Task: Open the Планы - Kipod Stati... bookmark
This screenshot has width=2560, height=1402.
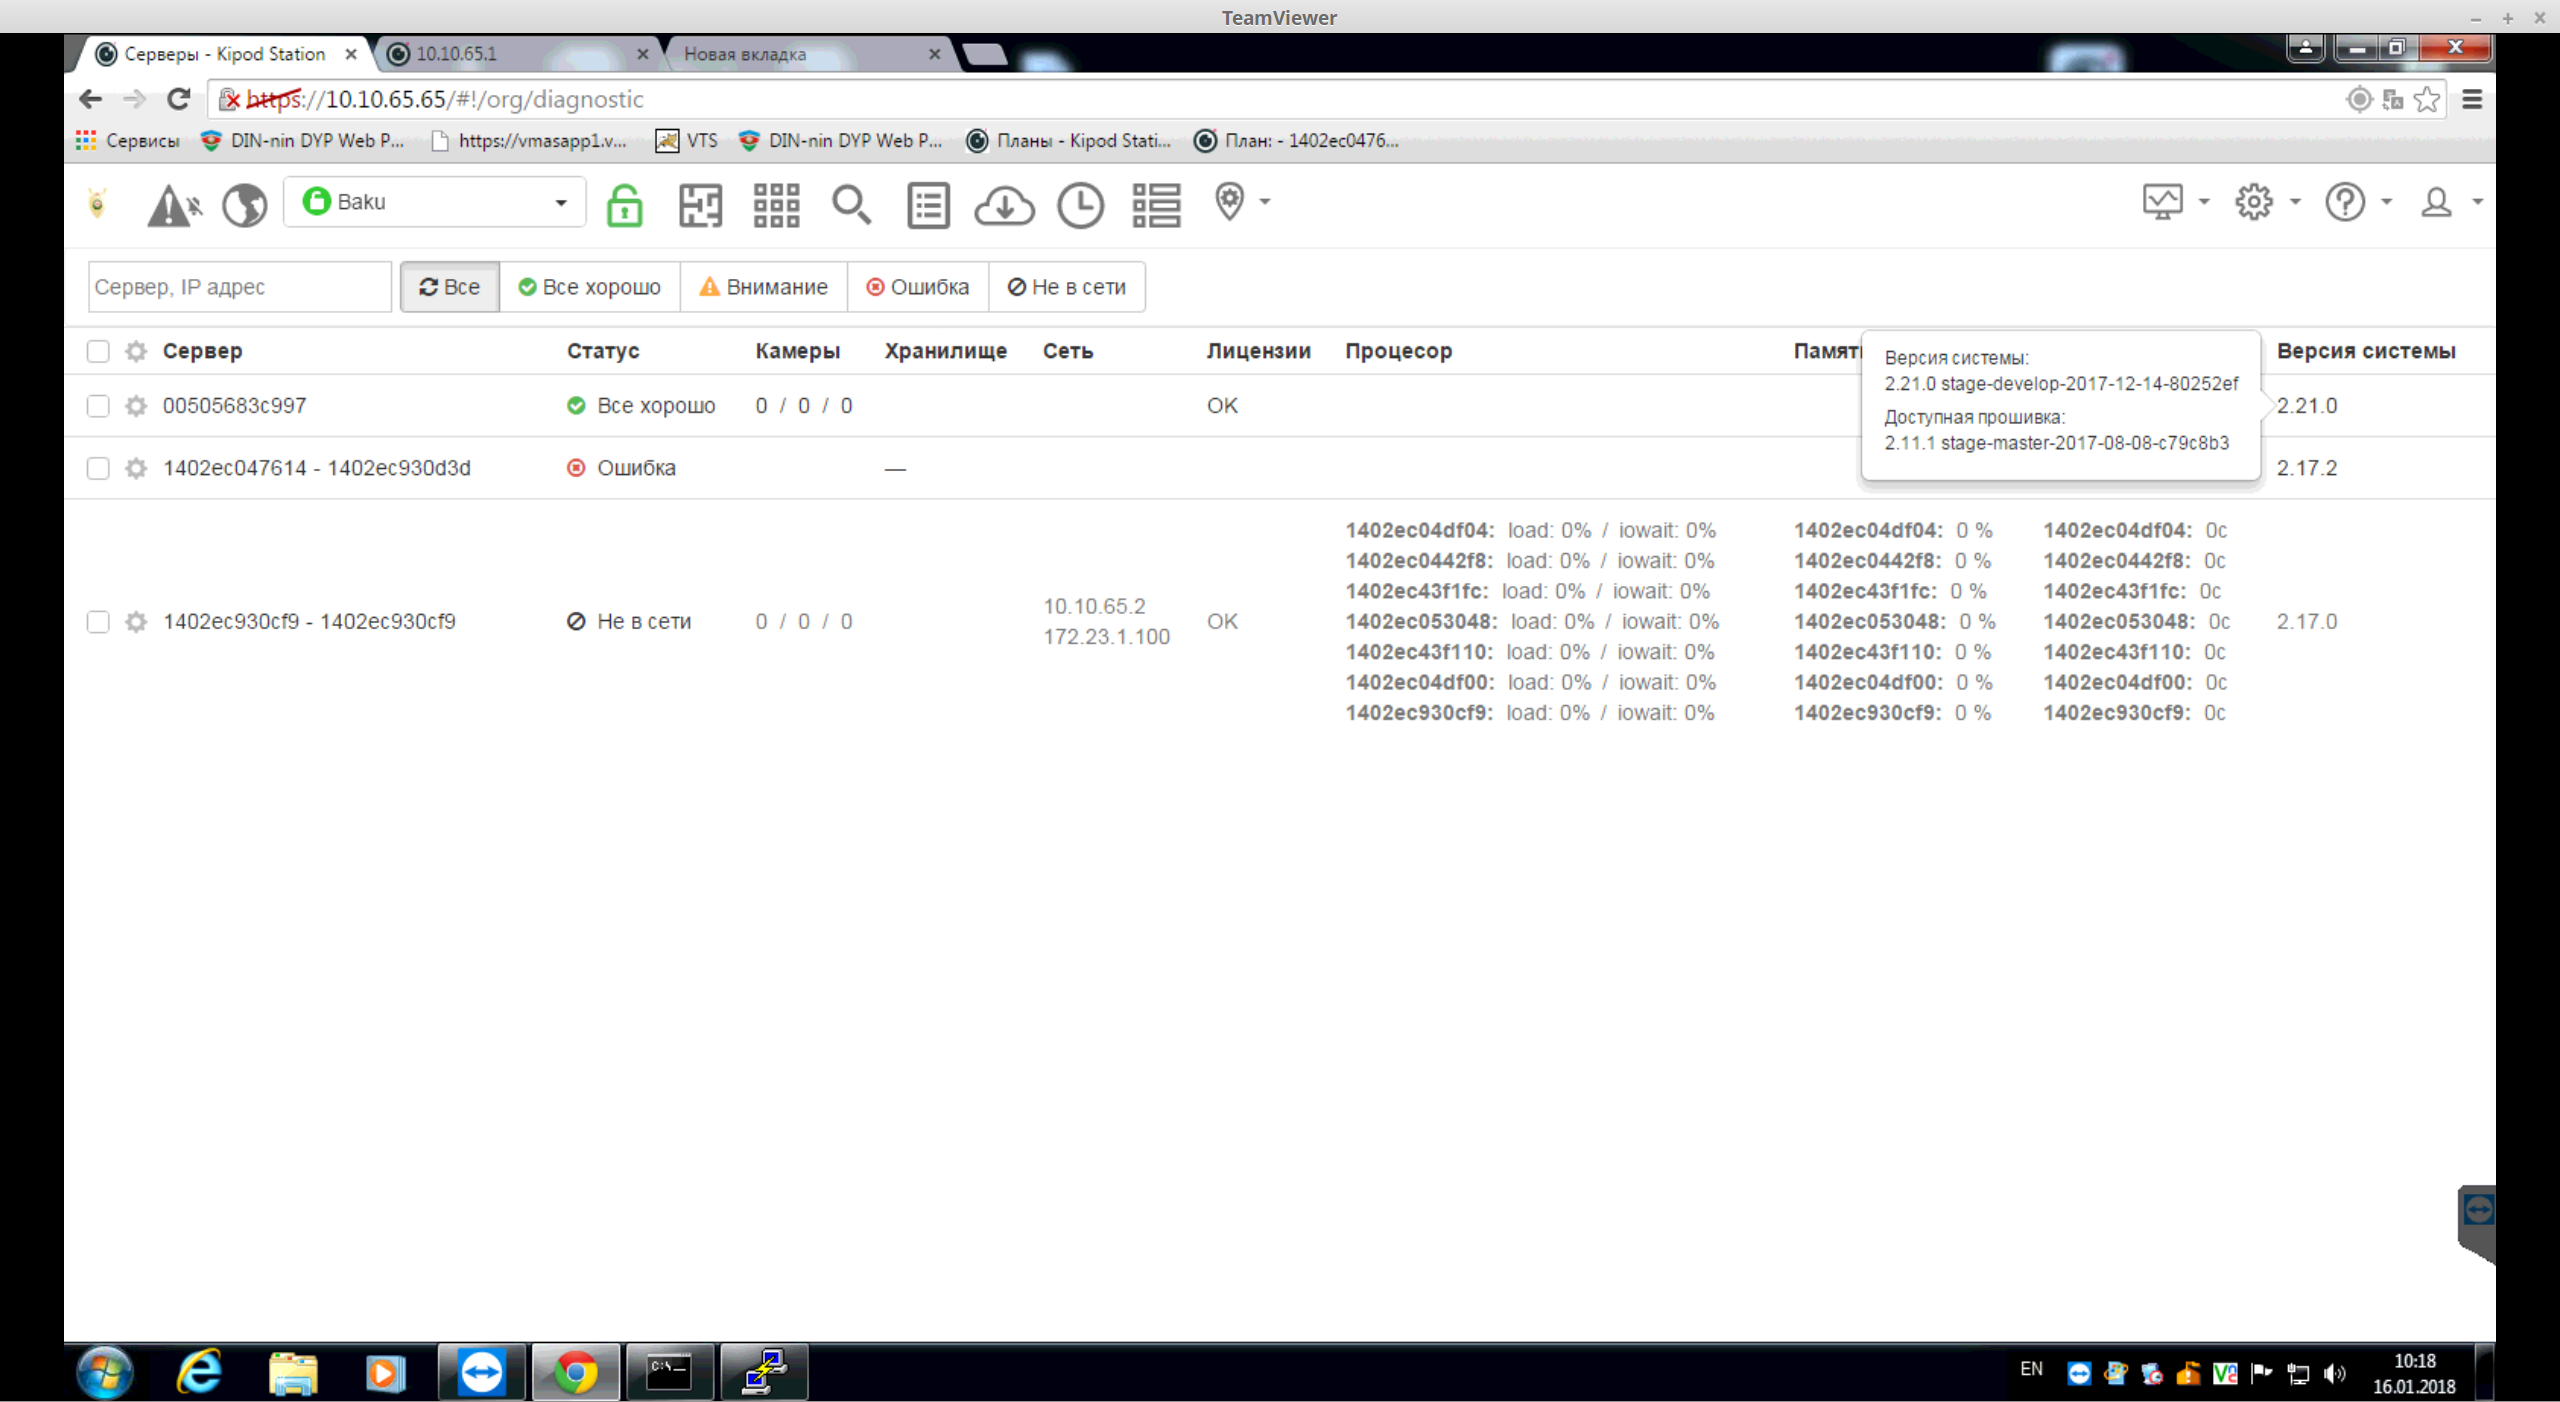Action: tap(1068, 141)
